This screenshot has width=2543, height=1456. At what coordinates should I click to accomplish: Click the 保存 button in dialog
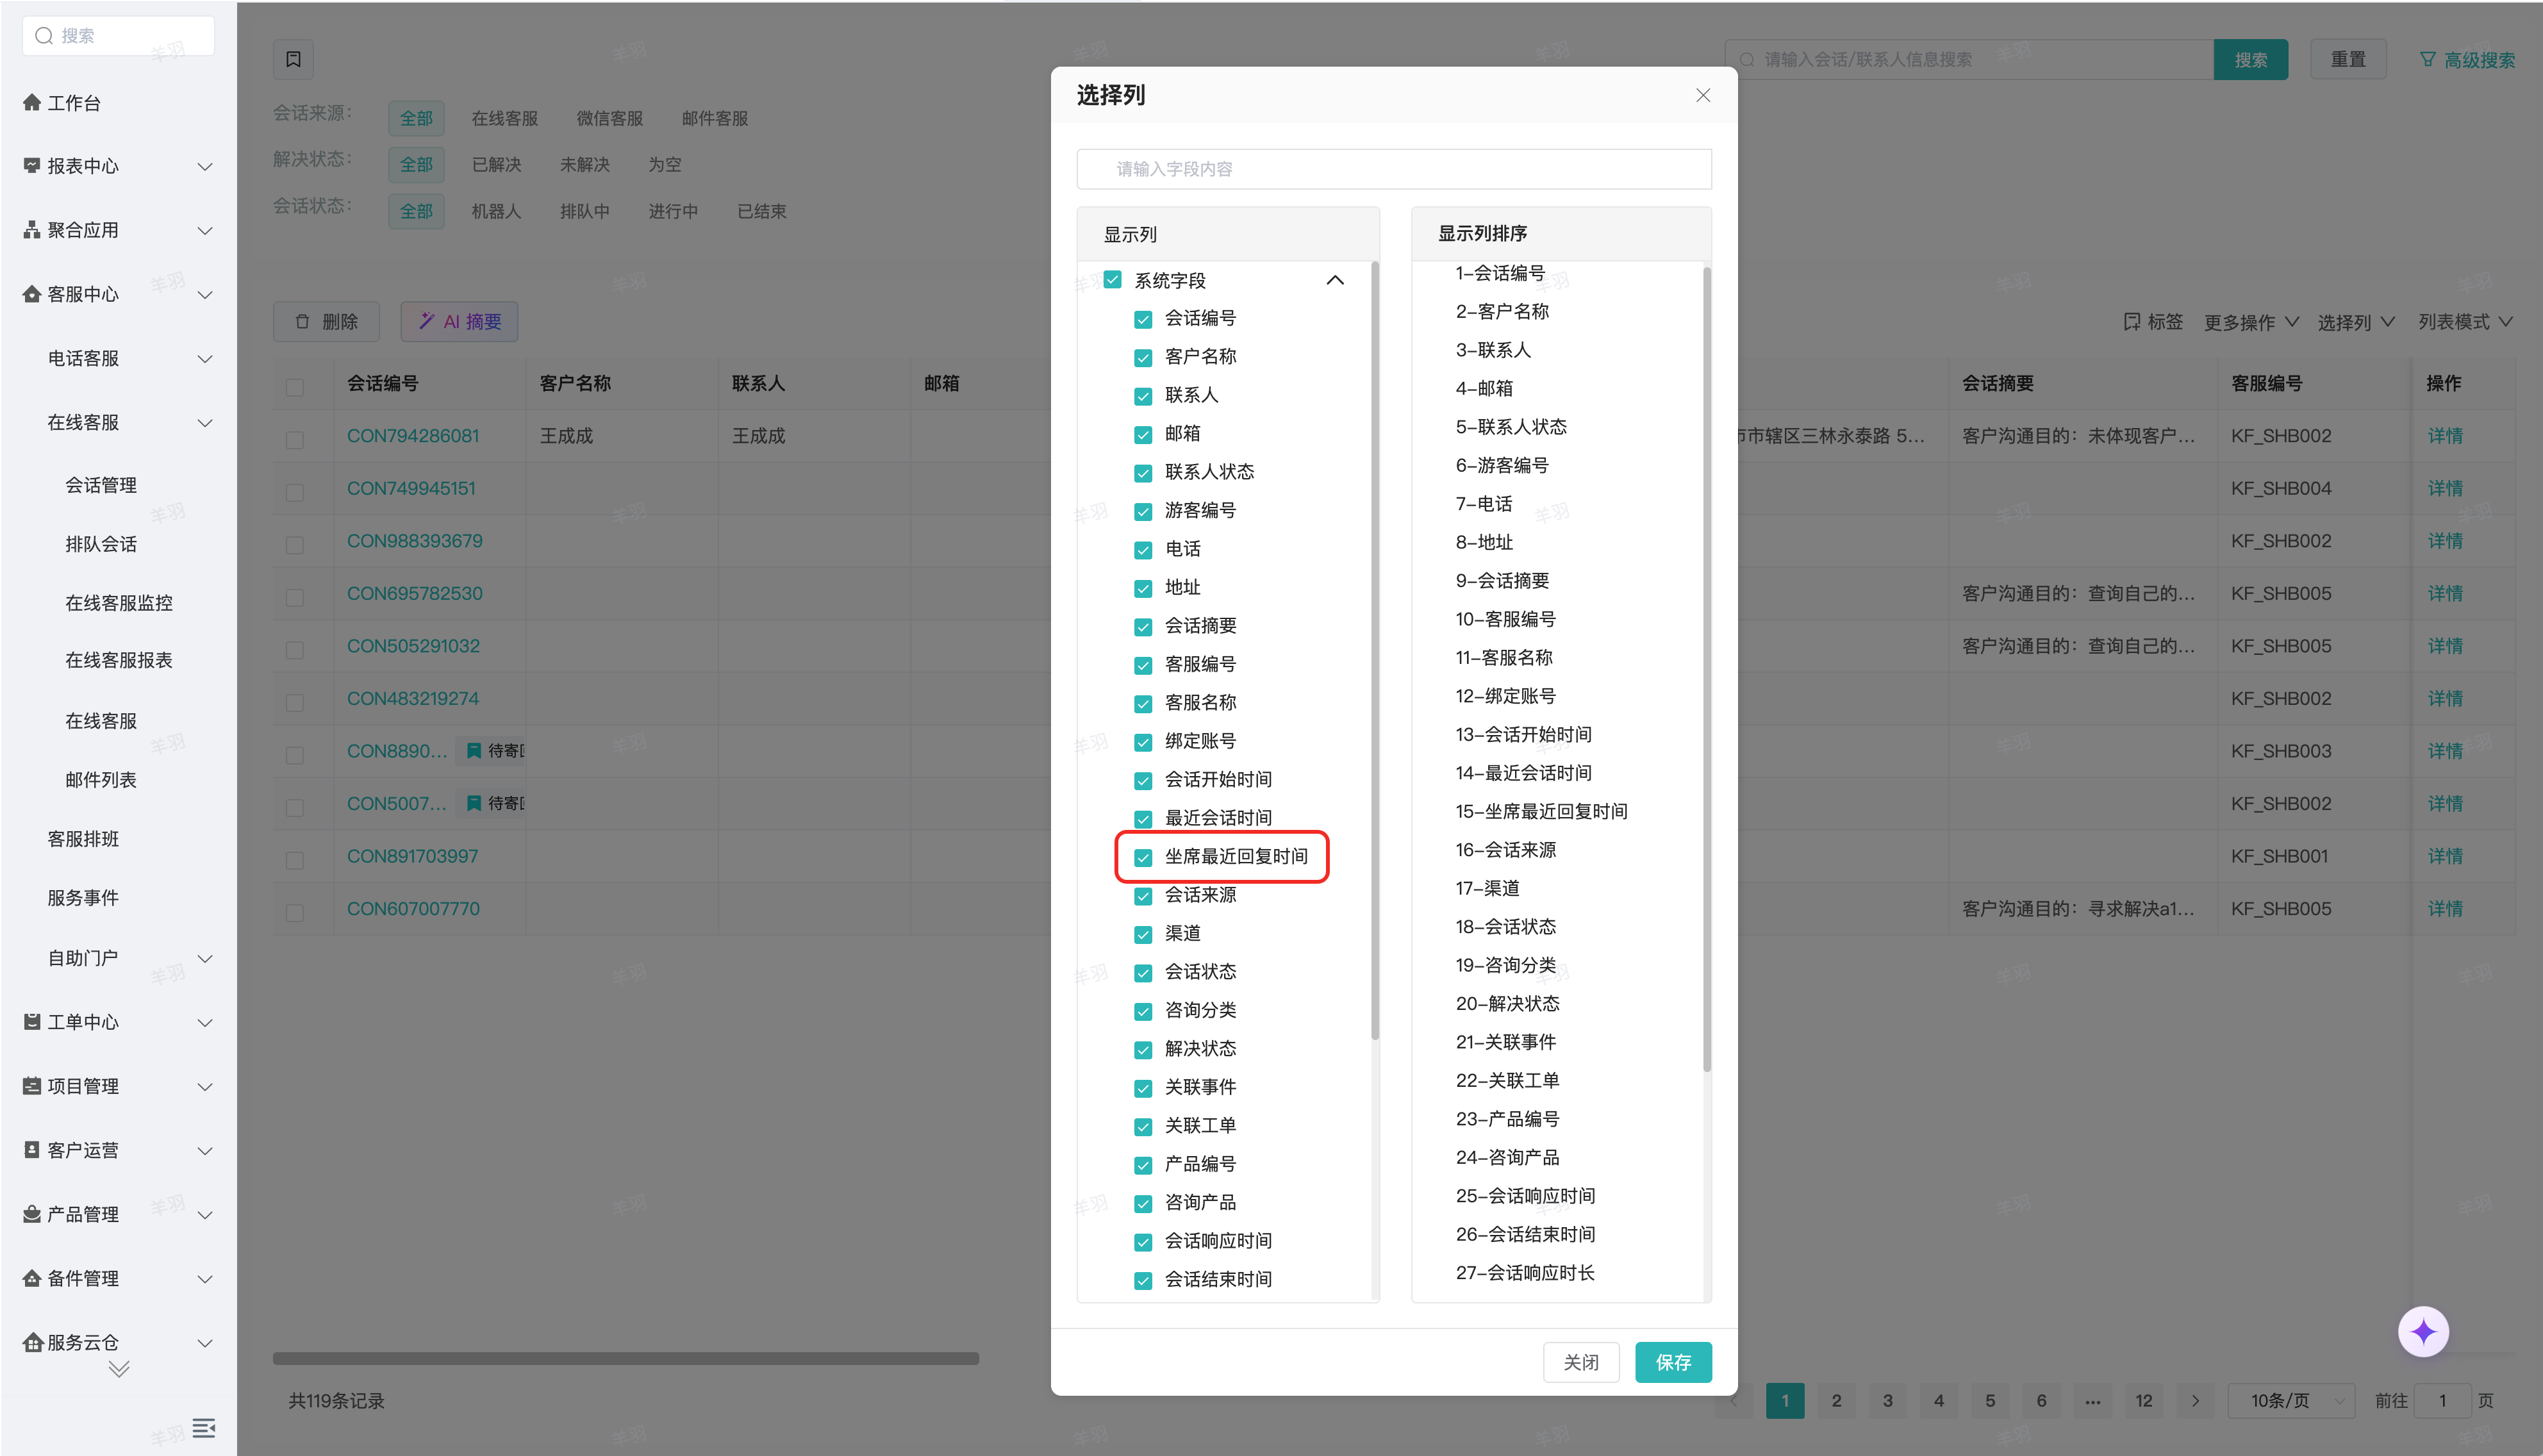[x=1673, y=1362]
